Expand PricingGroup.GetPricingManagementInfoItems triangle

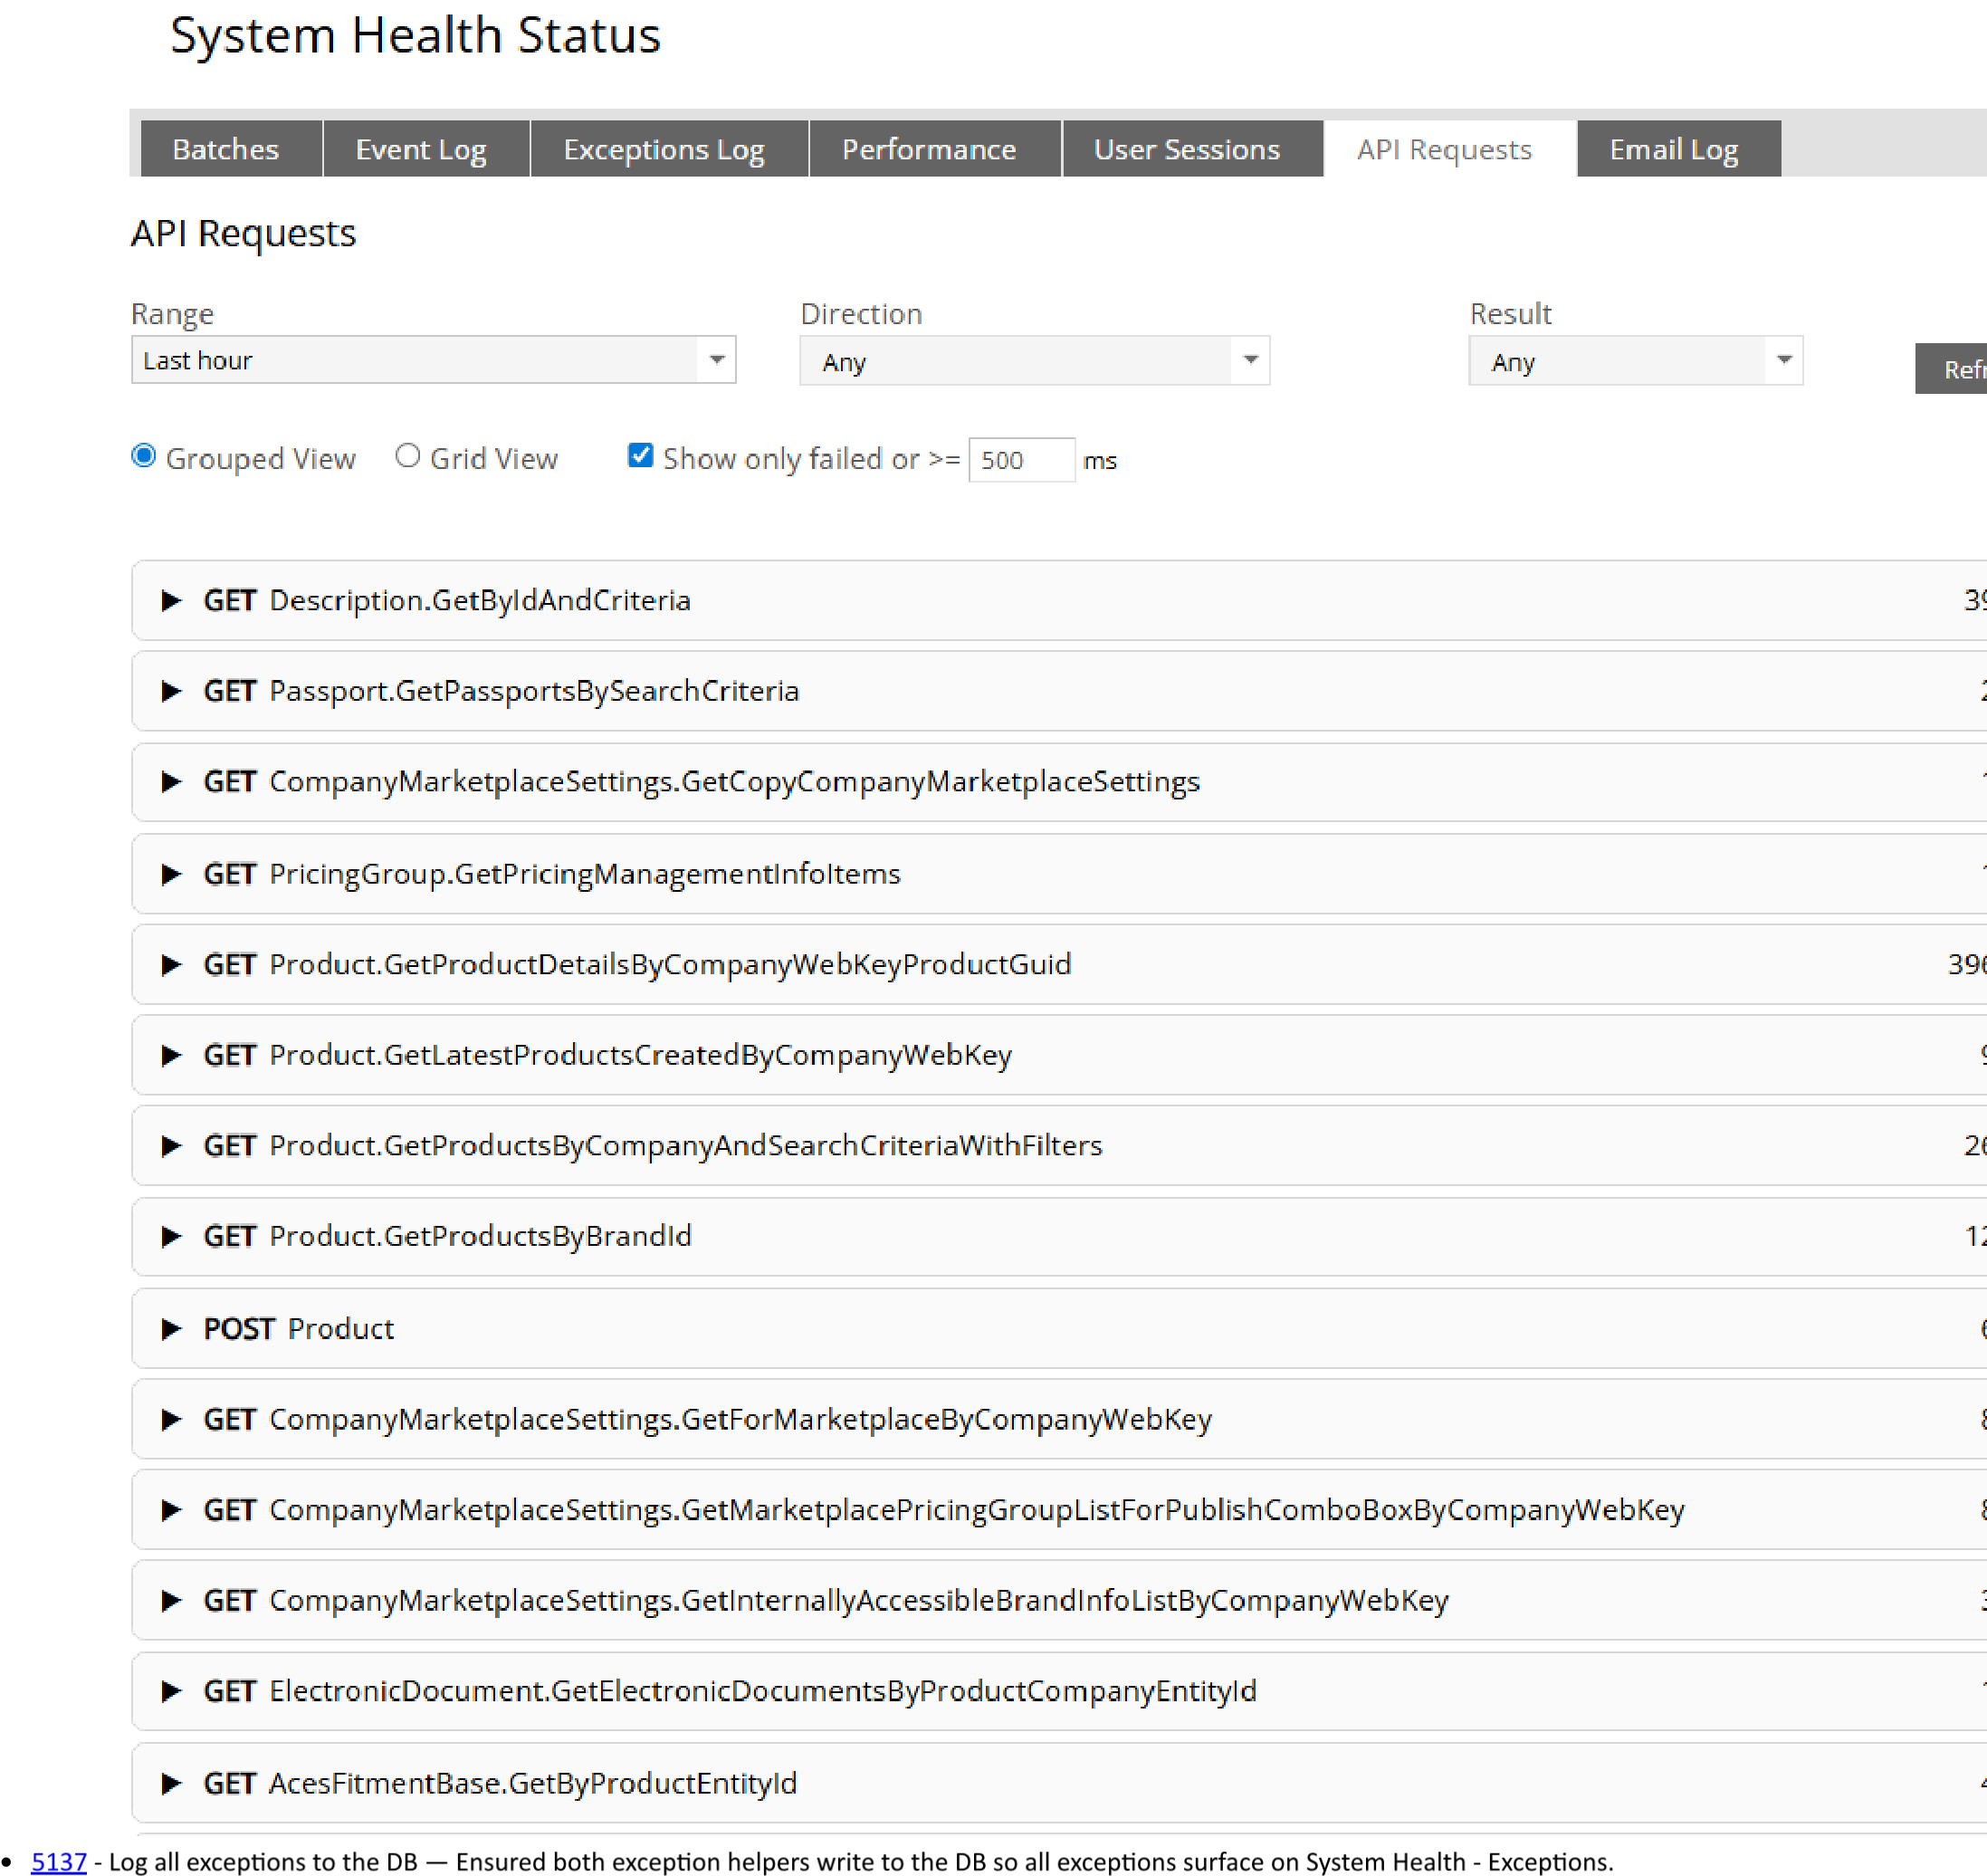point(171,875)
